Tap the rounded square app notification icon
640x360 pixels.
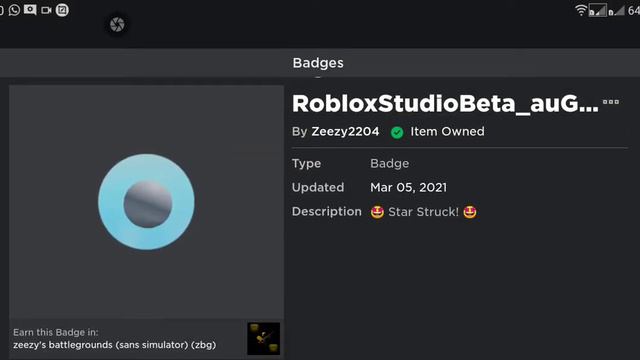[62, 10]
